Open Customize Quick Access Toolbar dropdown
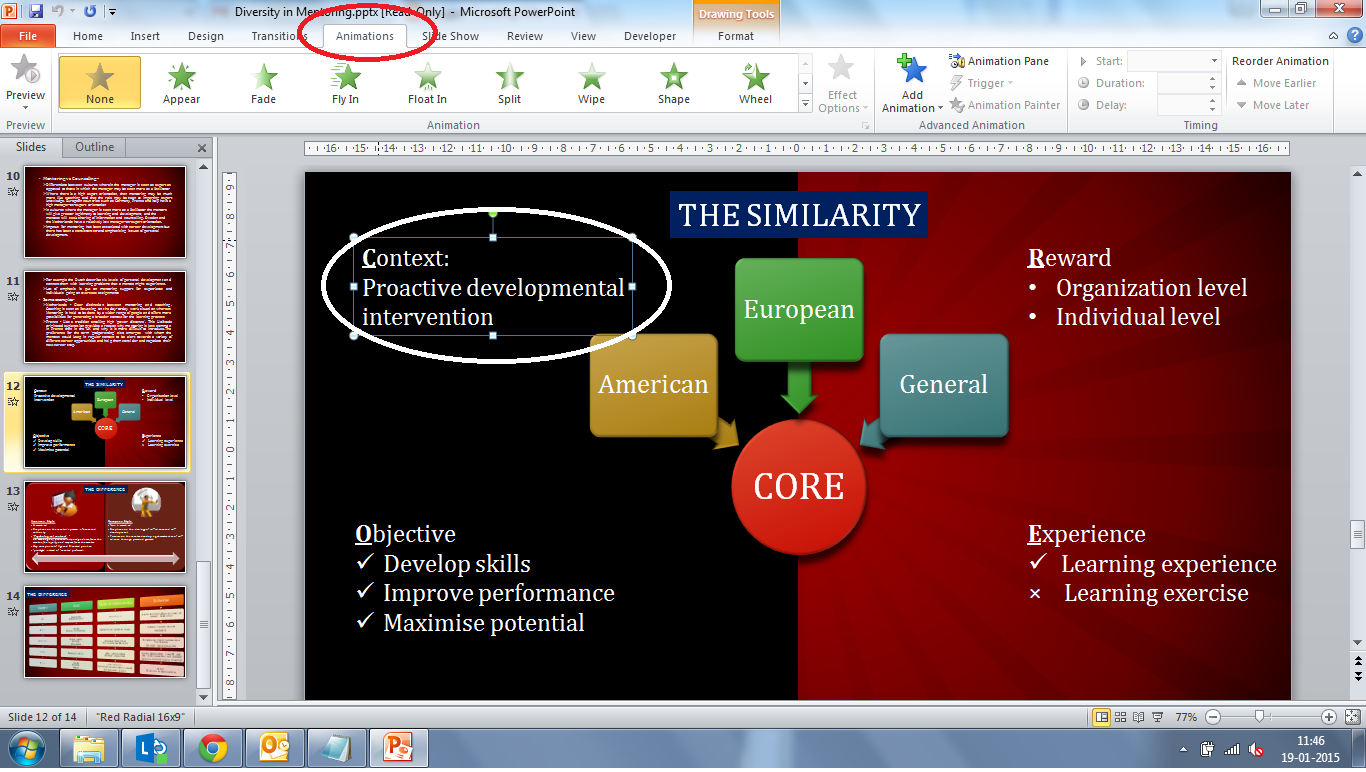 pyautogui.click(x=112, y=12)
